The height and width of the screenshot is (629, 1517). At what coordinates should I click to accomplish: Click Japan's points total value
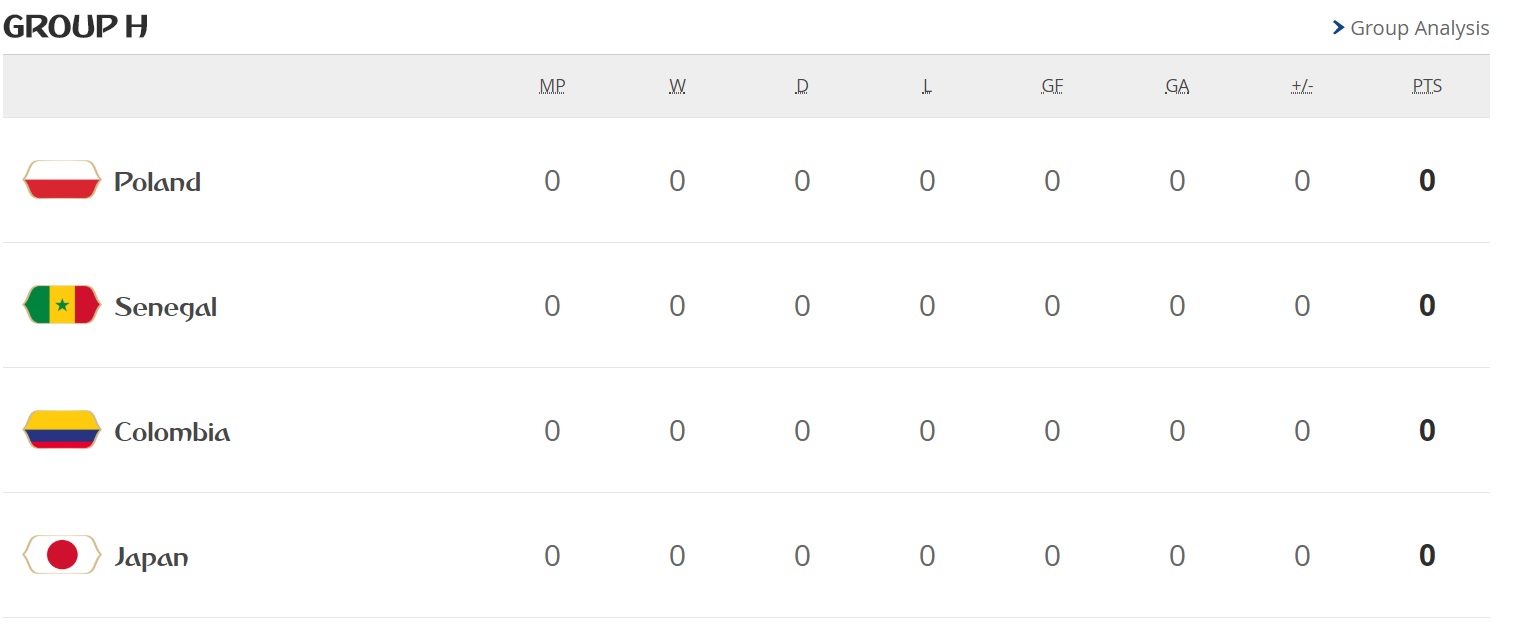click(x=1427, y=556)
